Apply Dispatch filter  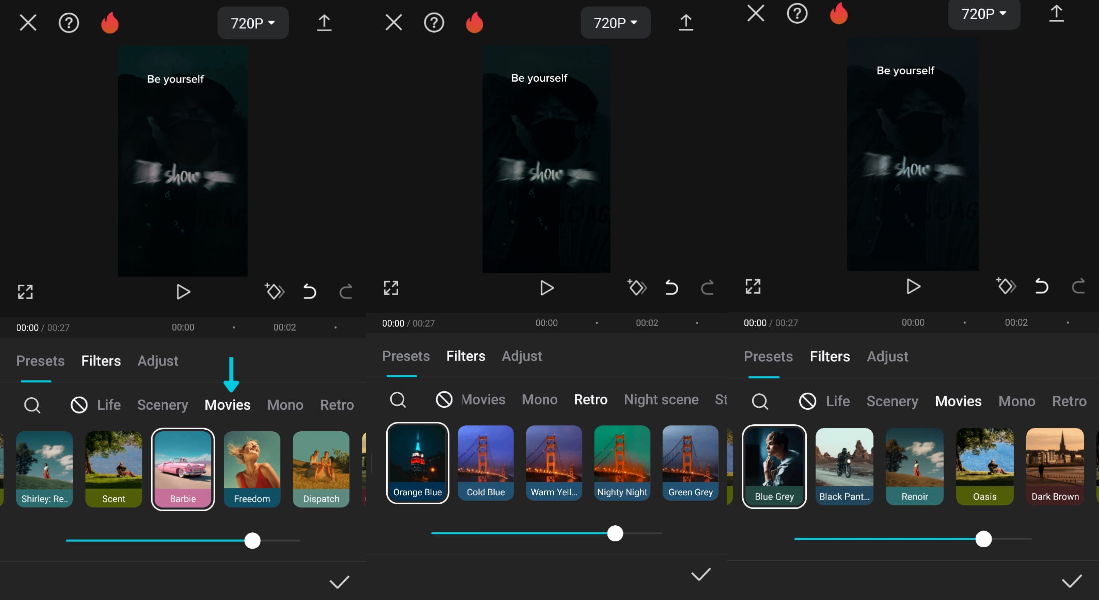(x=321, y=469)
